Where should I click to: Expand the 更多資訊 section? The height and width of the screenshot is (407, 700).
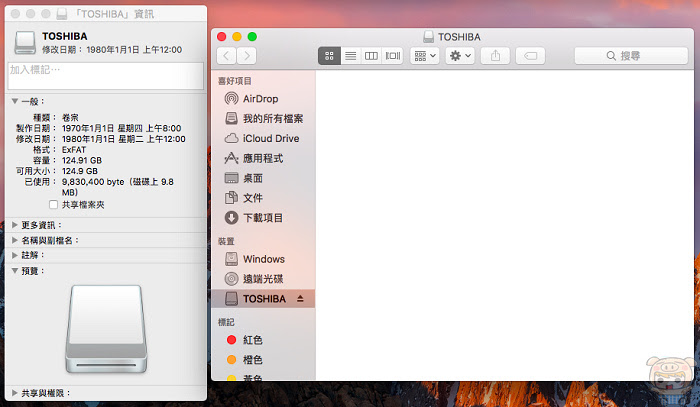pos(15,225)
